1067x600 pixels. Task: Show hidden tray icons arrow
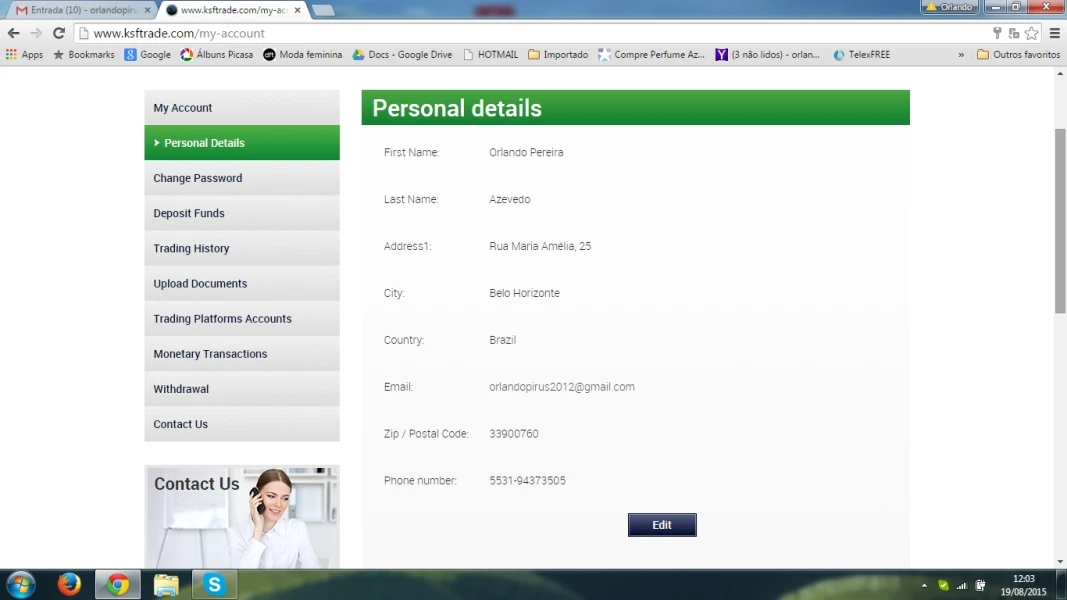924,585
